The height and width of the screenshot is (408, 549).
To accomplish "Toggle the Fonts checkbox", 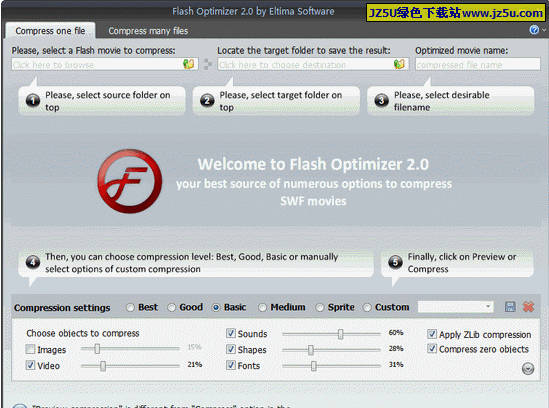I will click(231, 365).
